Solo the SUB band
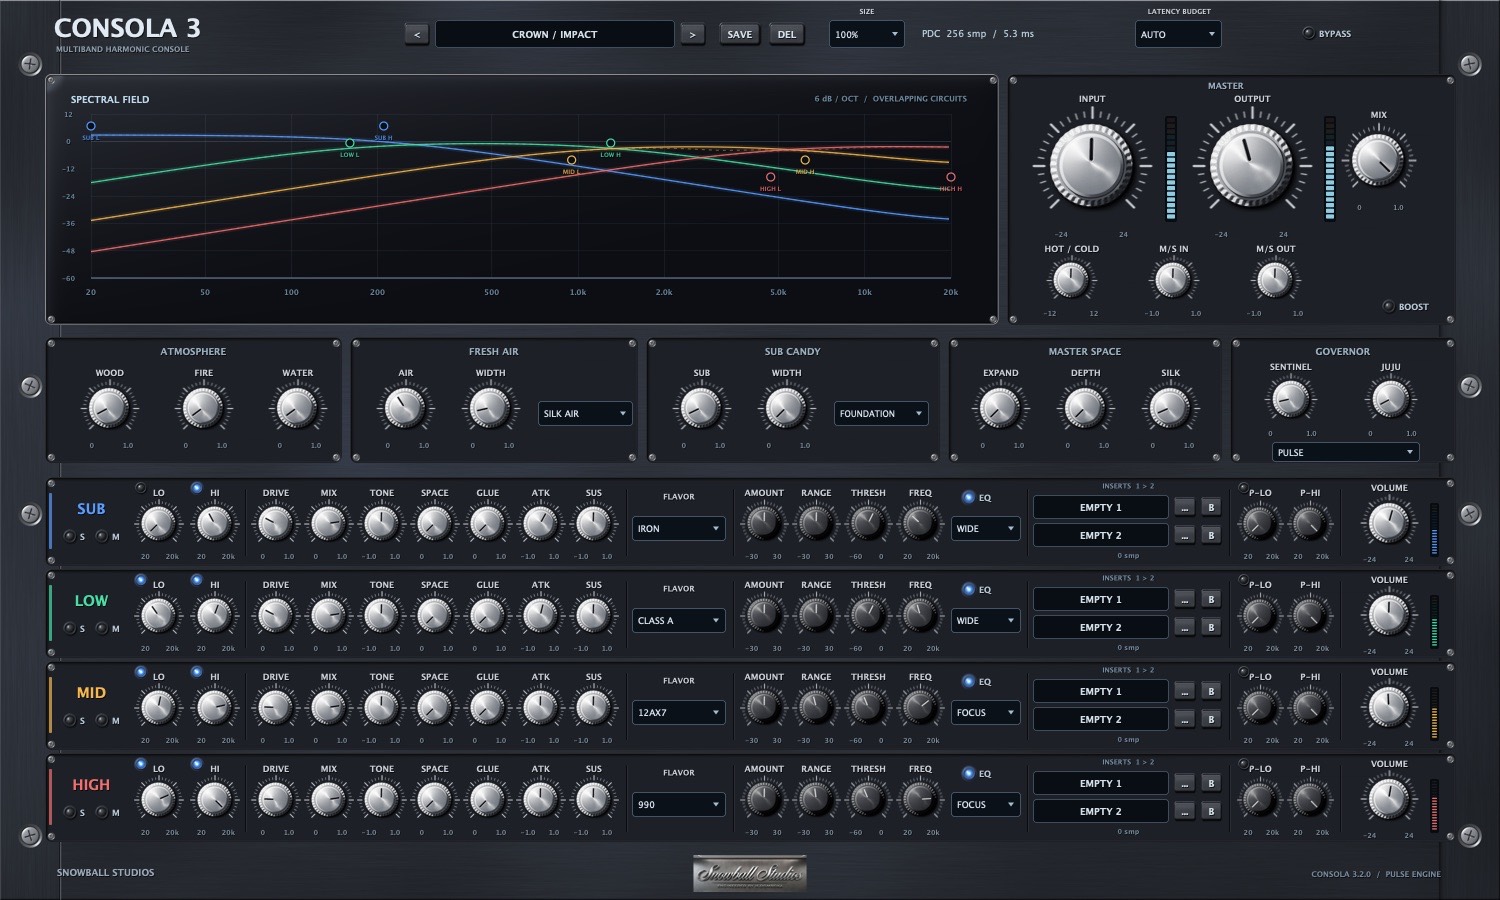 click(x=69, y=536)
